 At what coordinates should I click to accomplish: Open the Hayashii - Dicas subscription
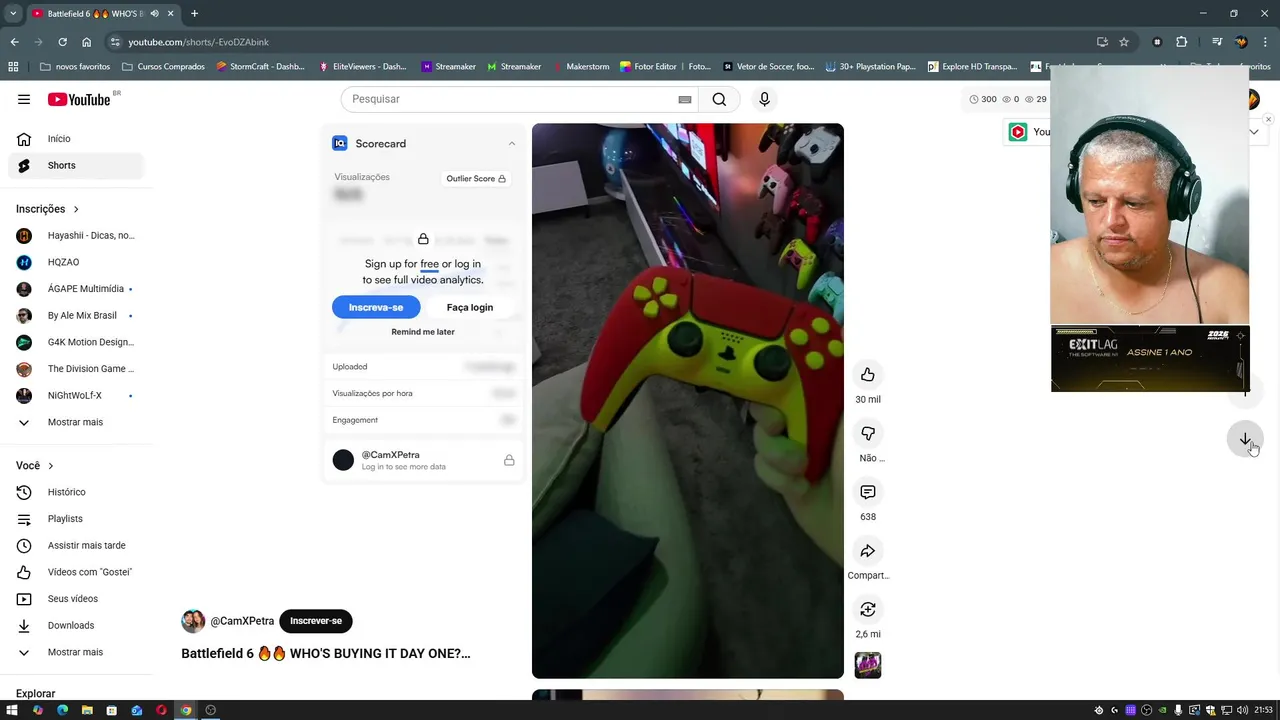pos(76,236)
